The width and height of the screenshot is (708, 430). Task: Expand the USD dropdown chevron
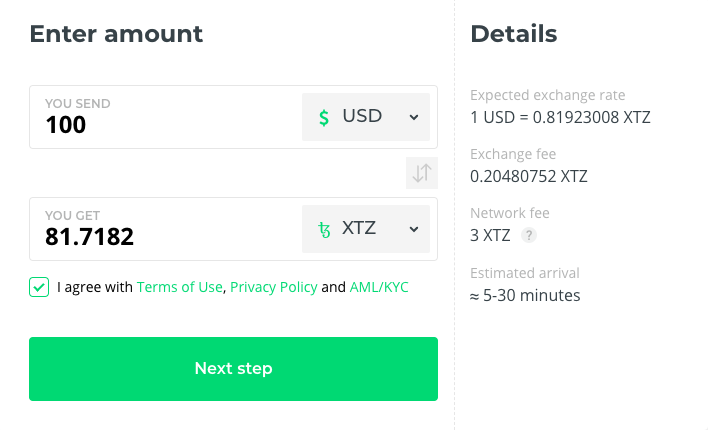pyautogui.click(x=414, y=117)
